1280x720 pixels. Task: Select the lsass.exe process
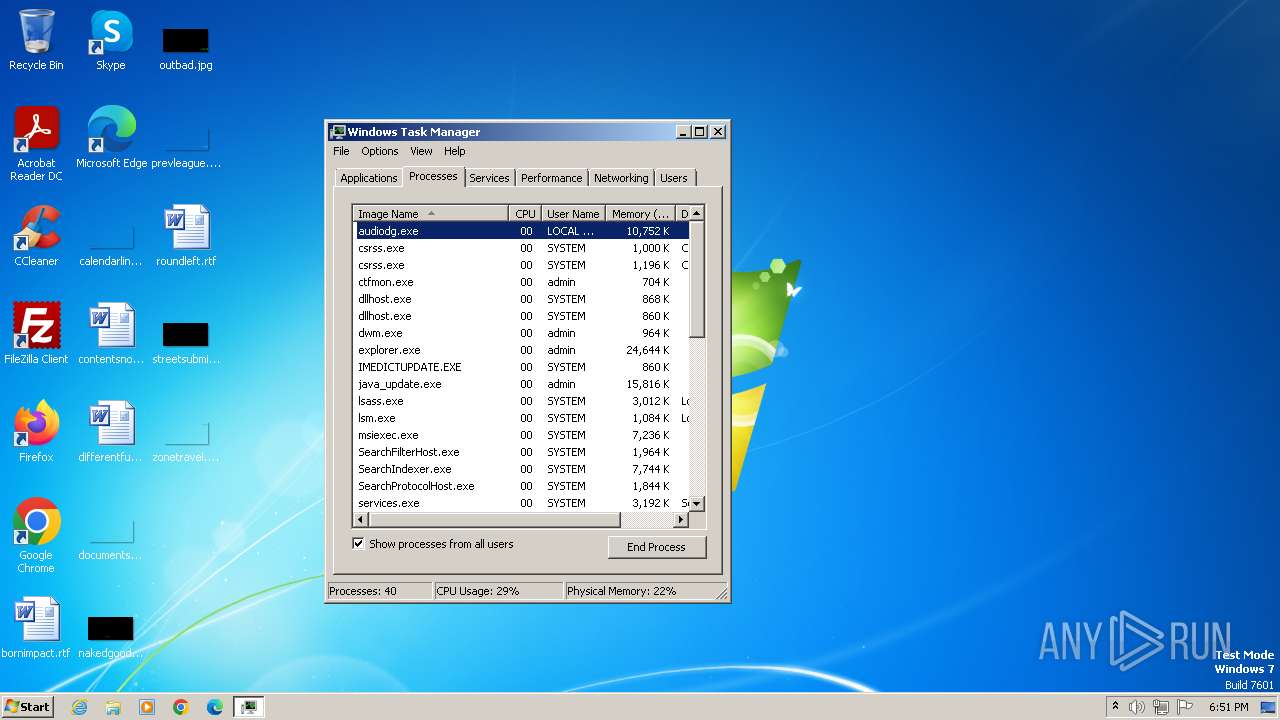coord(521,401)
